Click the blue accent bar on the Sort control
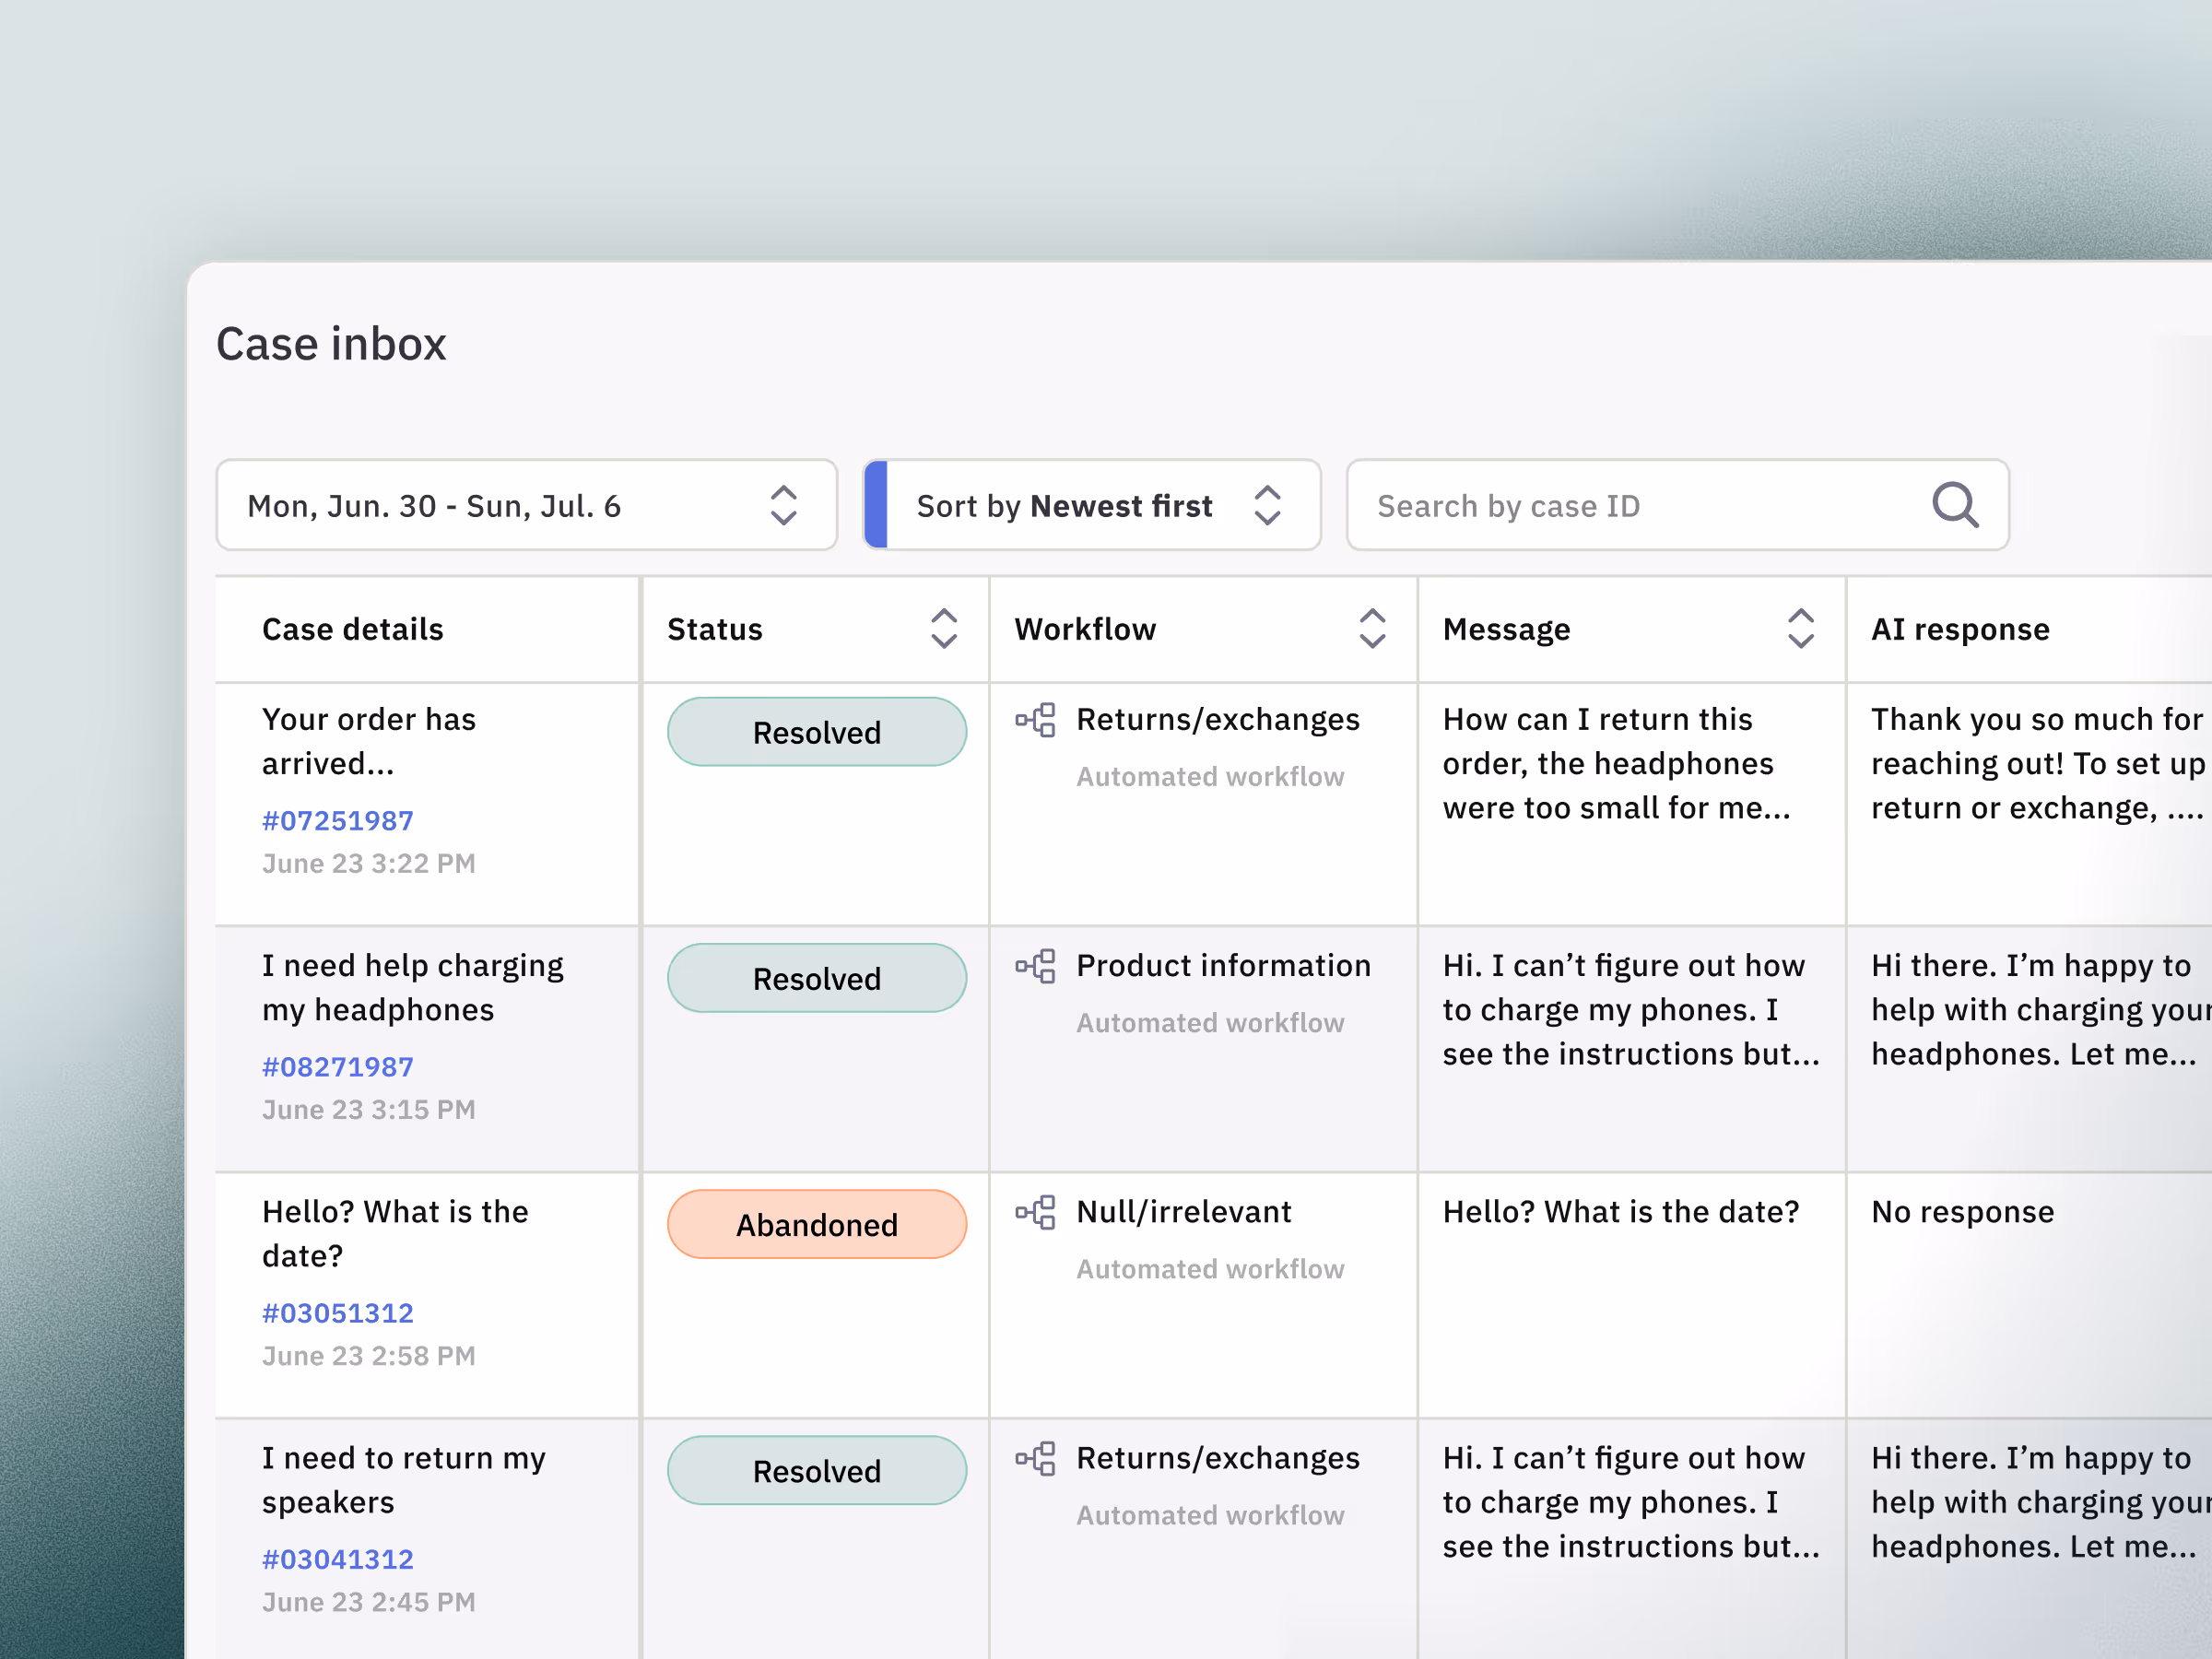 pos(876,505)
